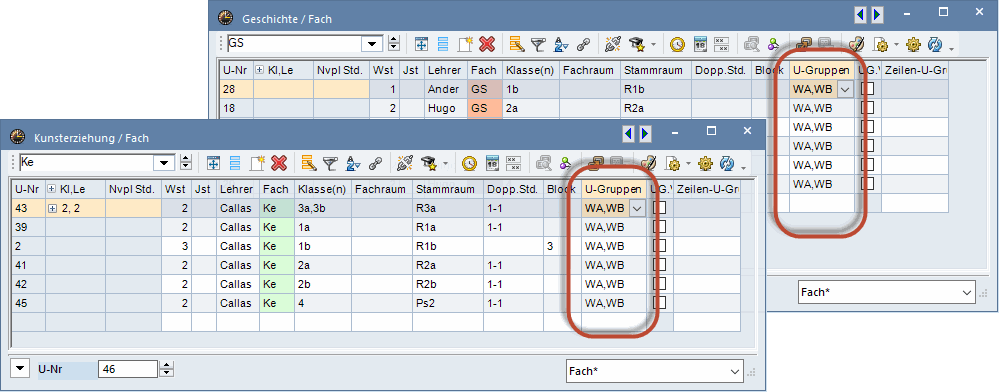Expand the 2, 2 coupling row of lesson 43

point(52,208)
